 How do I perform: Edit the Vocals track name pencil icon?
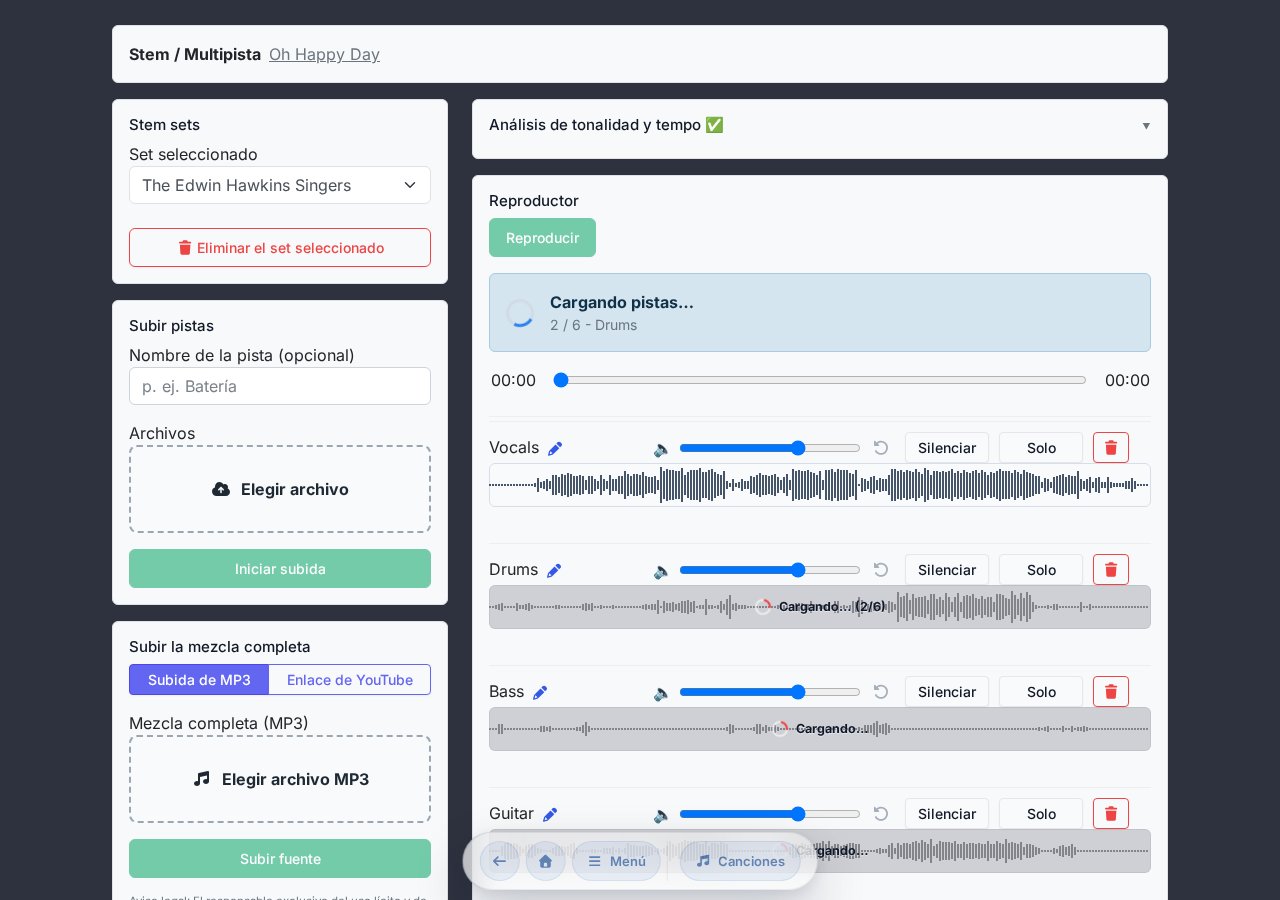tap(555, 448)
